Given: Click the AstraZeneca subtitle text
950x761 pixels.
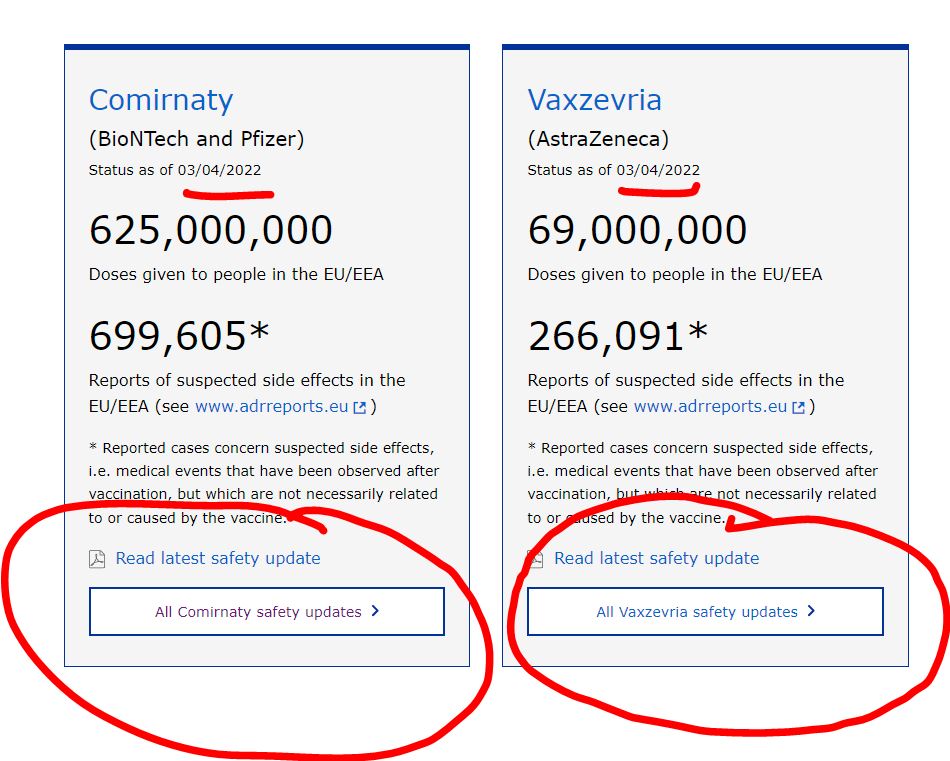Looking at the screenshot, I should [x=598, y=139].
